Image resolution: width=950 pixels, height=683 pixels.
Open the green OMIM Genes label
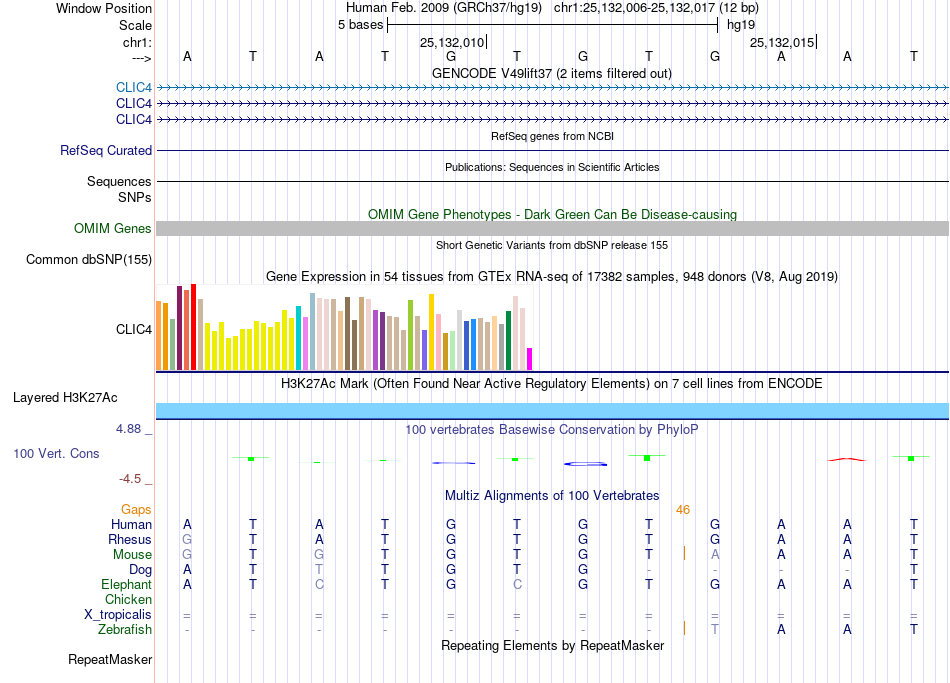tap(113, 228)
